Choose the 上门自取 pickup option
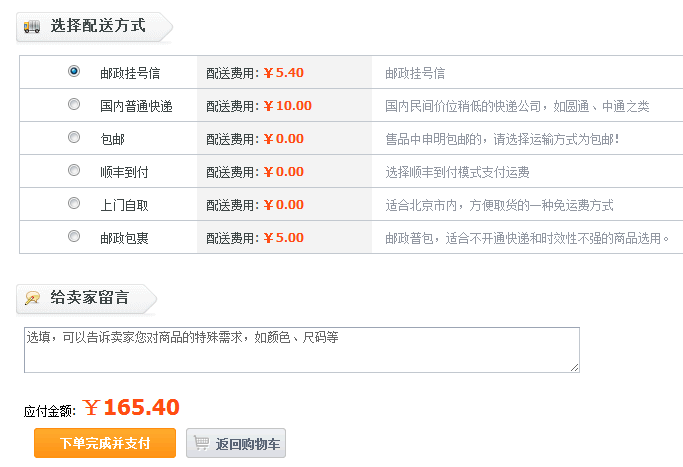The width and height of the screenshot is (683, 467). tap(74, 203)
